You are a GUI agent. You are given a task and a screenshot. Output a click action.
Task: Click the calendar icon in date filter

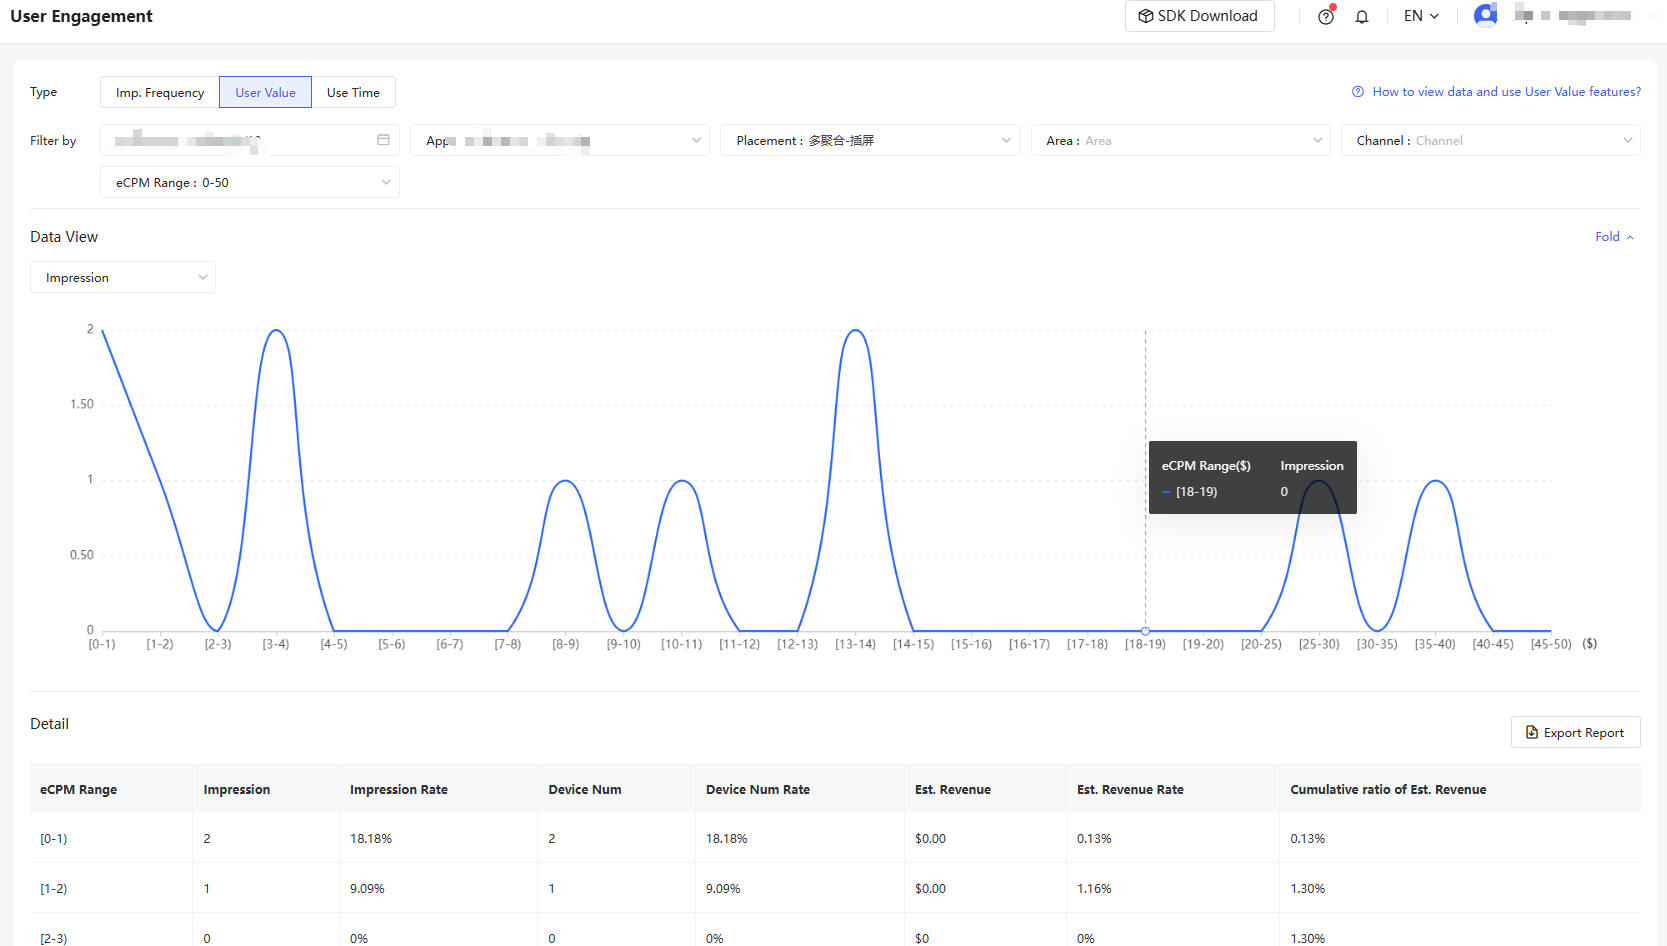coord(383,140)
